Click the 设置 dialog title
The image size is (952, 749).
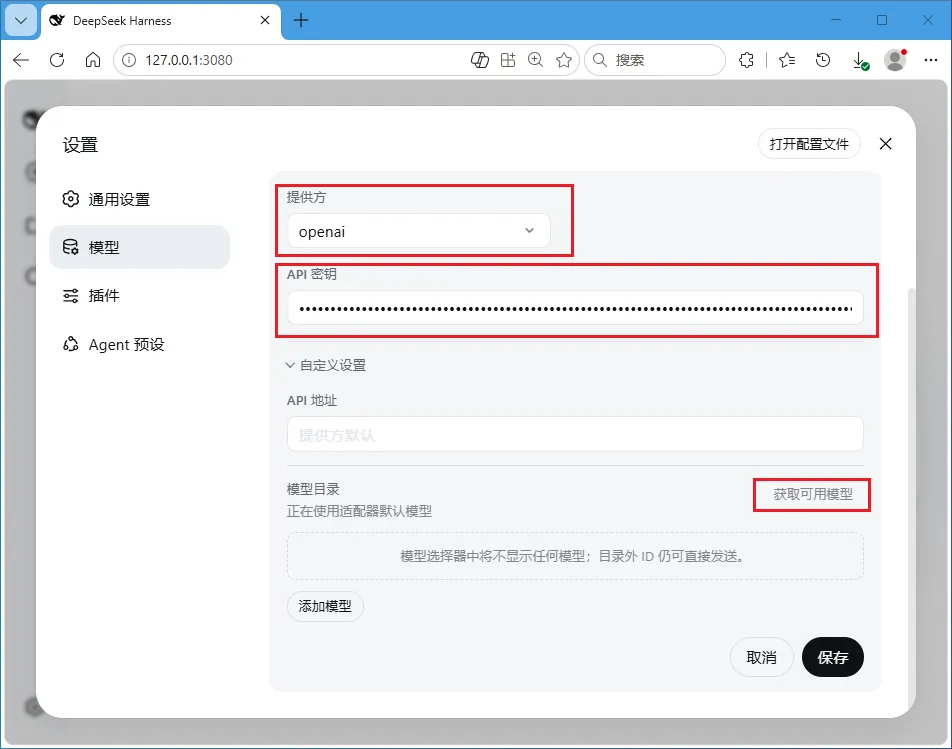pyautogui.click(x=80, y=145)
